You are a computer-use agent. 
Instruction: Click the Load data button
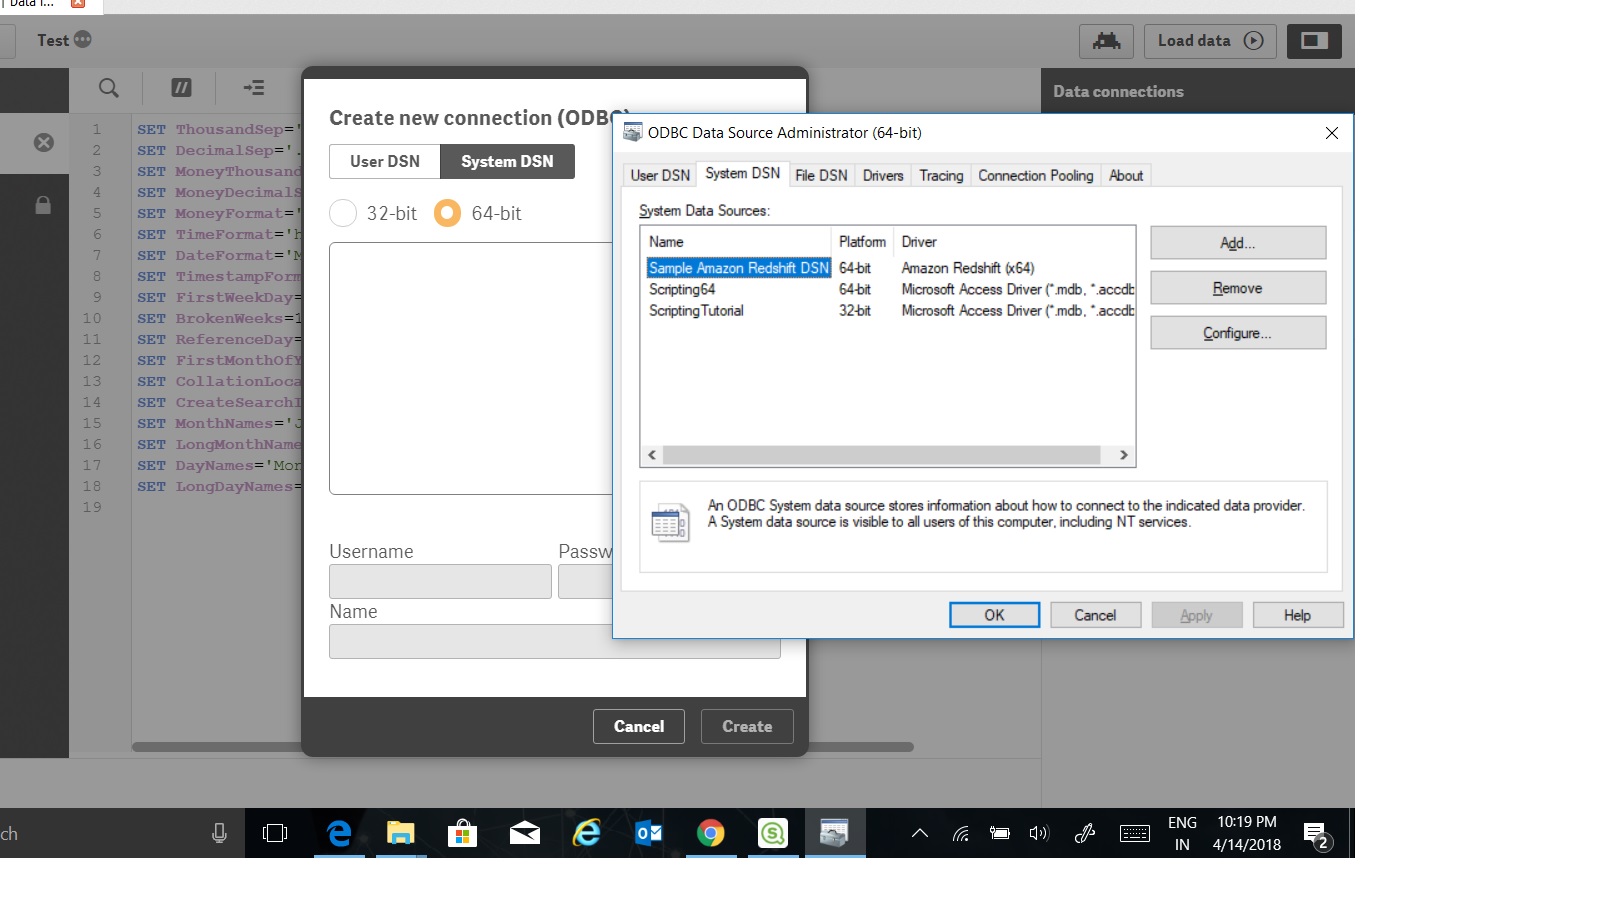point(1210,41)
